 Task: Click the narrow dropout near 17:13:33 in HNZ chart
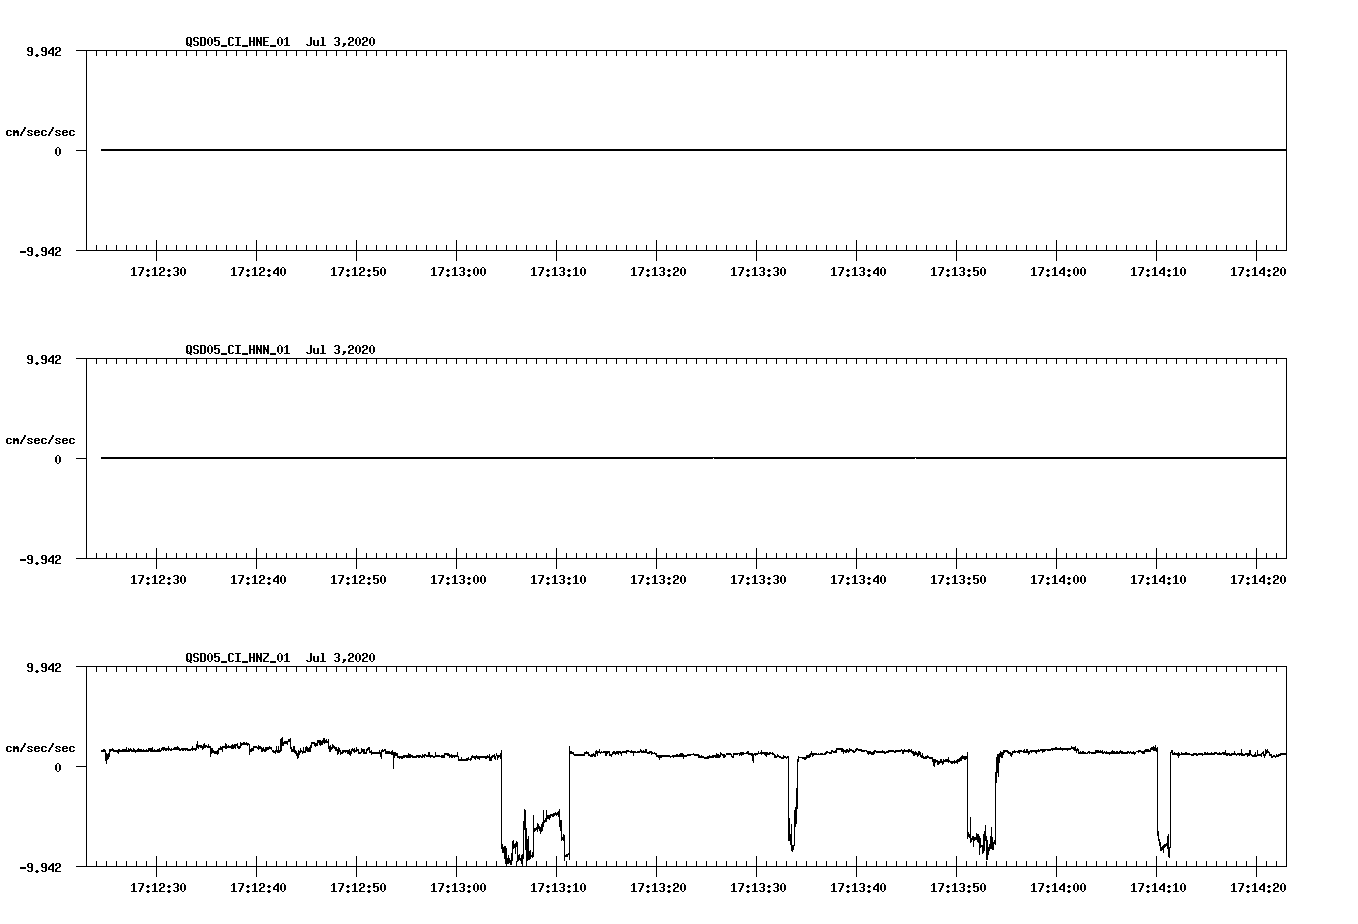pos(793,805)
